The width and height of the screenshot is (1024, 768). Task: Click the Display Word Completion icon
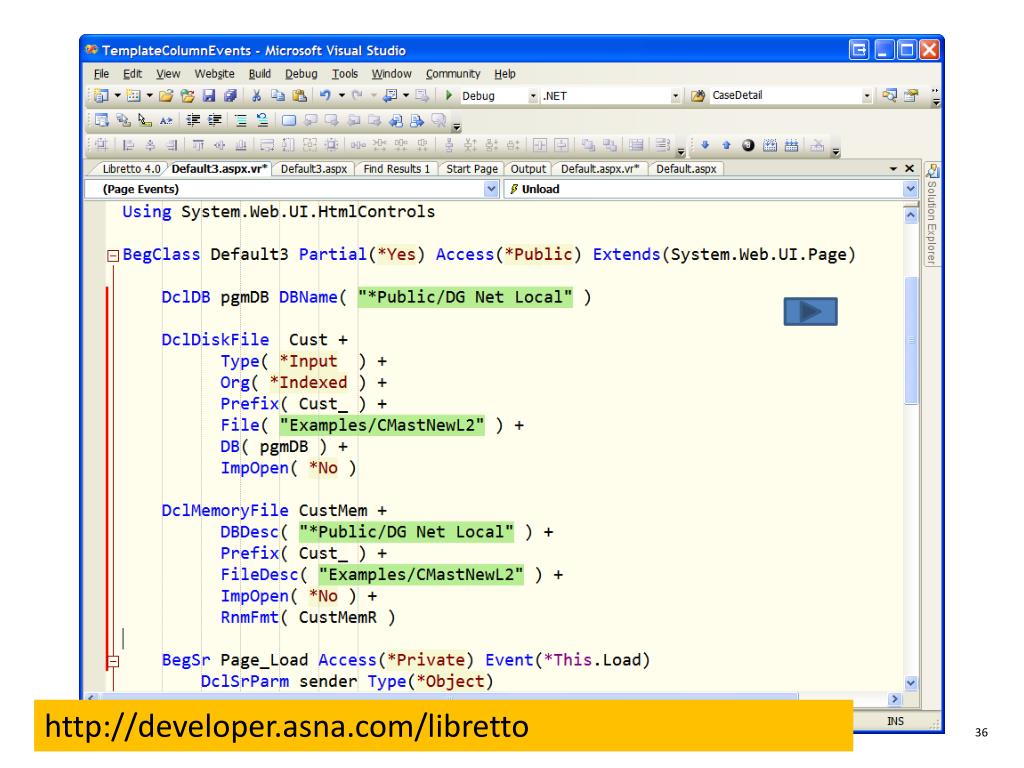[x=167, y=120]
